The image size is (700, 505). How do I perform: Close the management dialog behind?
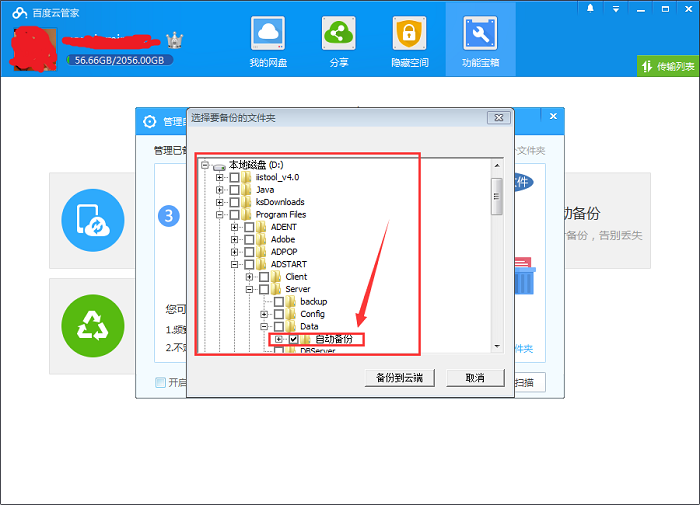click(553, 116)
